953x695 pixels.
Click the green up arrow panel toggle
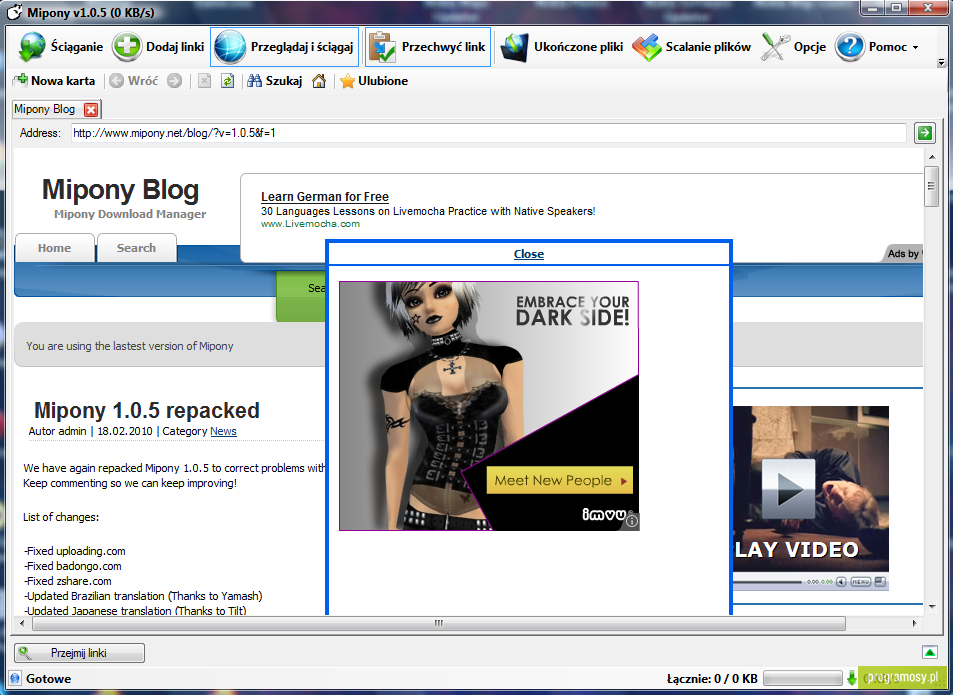929,652
